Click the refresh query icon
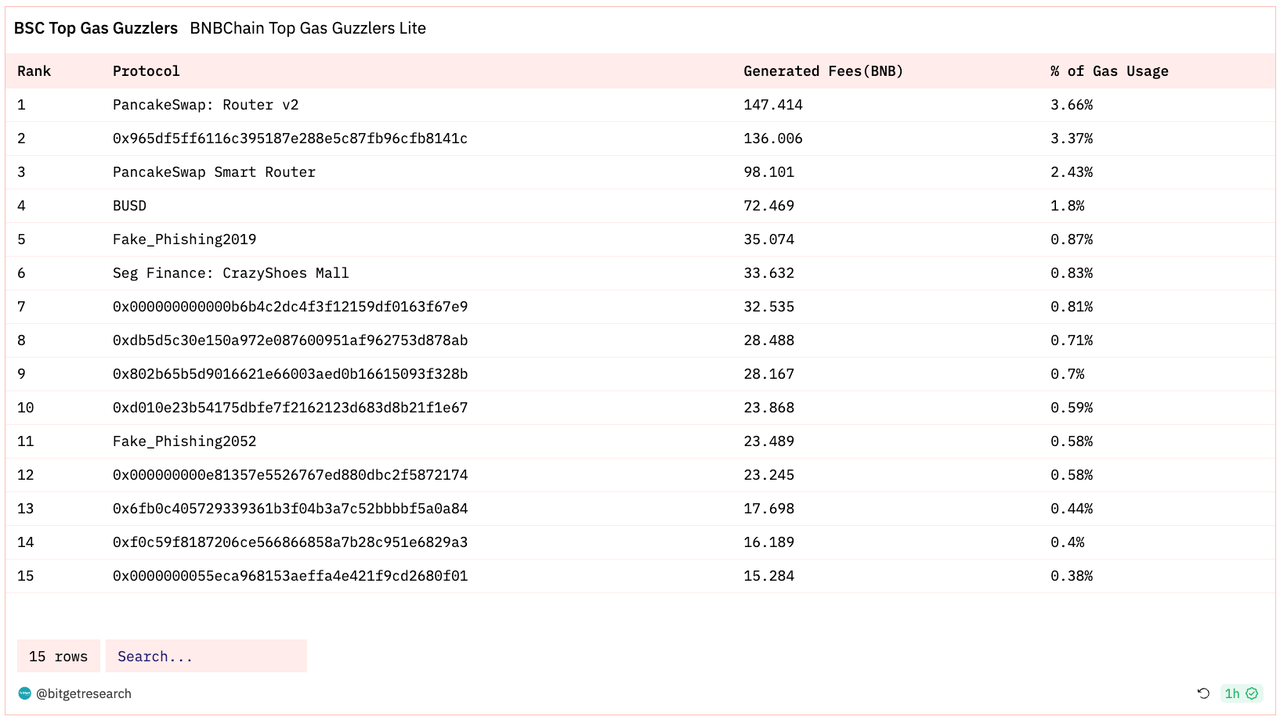1280x720 pixels. [1203, 693]
